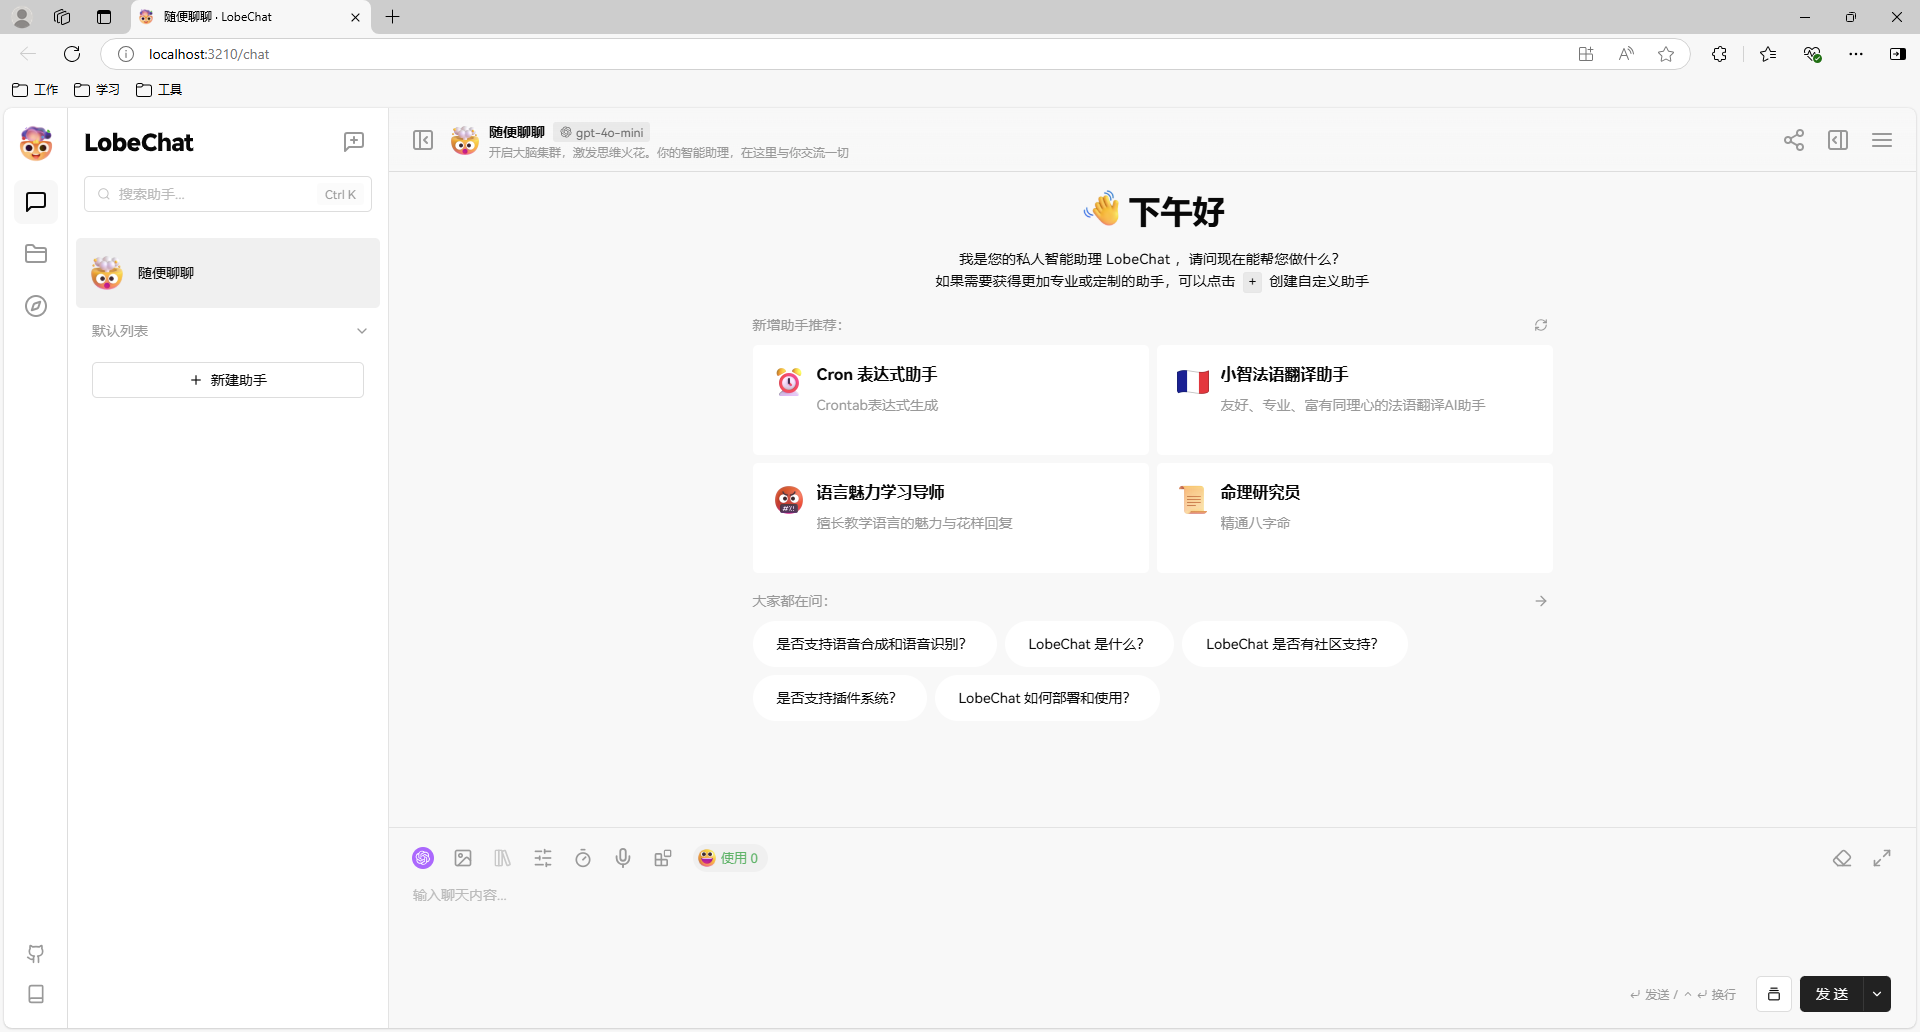Refresh the assistant recommendations list

tap(1540, 325)
